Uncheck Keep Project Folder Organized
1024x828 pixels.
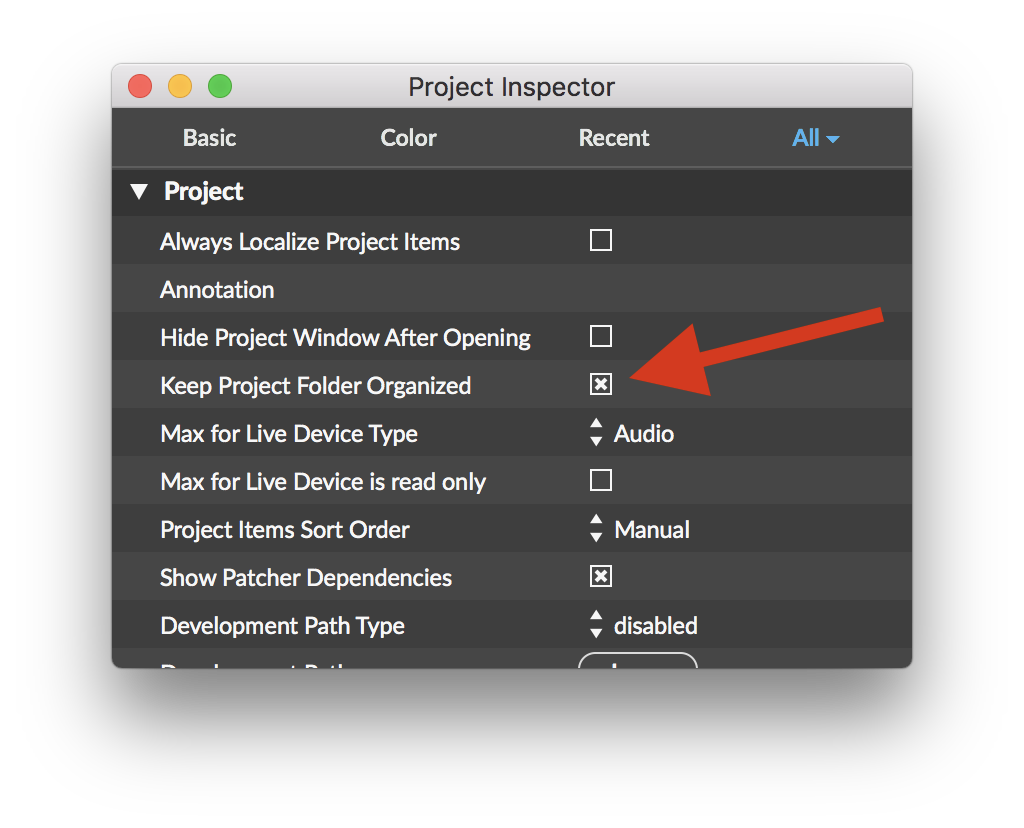pos(600,384)
